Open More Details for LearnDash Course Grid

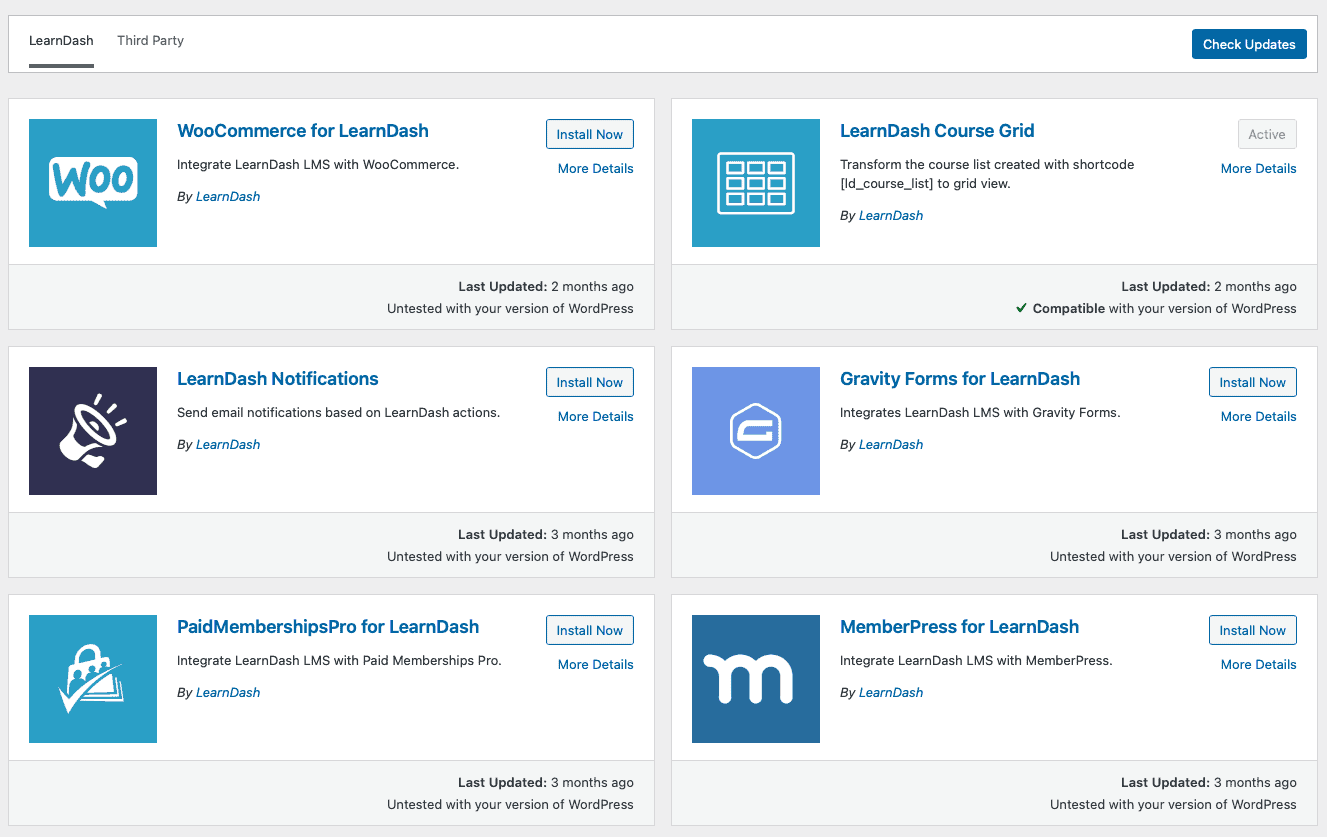coord(1259,168)
